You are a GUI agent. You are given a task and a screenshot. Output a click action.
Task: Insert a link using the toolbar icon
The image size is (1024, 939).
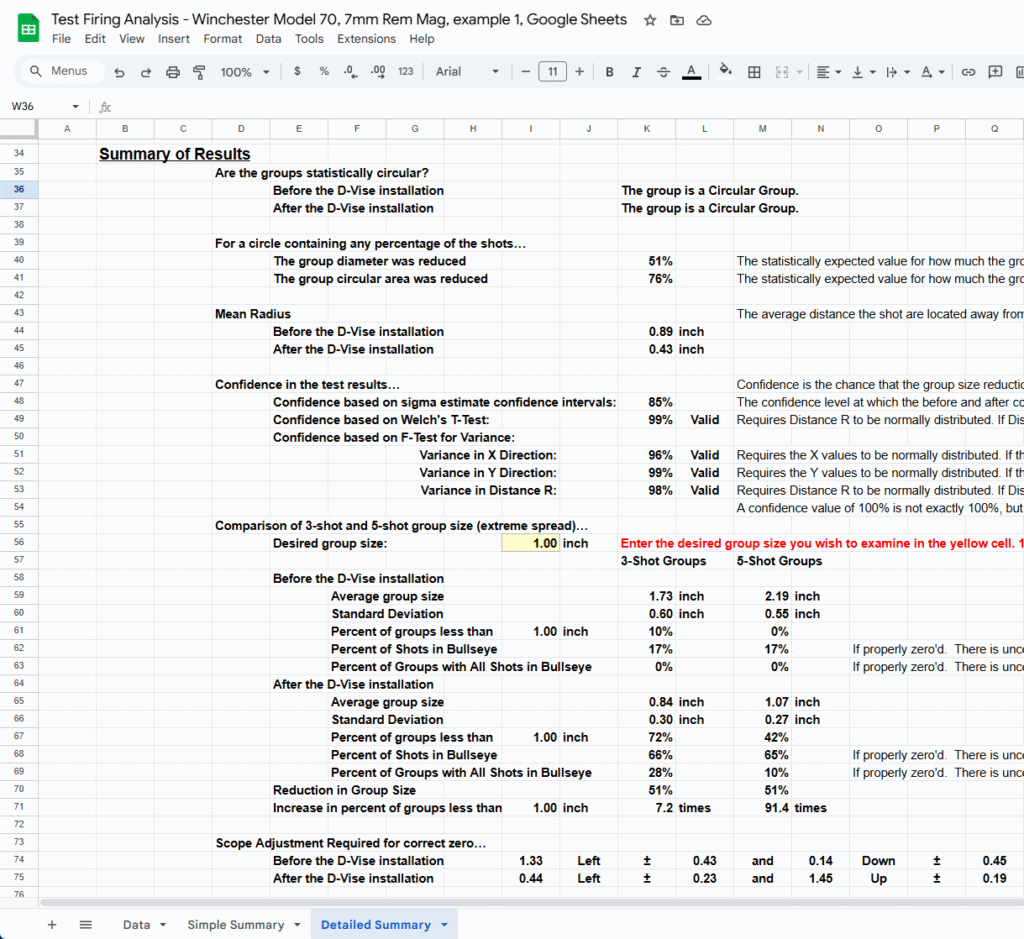(x=968, y=72)
